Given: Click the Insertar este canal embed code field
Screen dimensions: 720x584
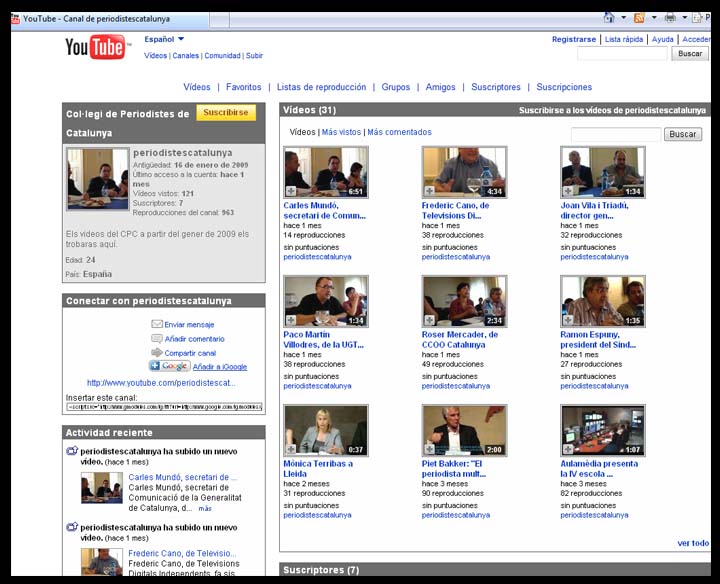Looking at the screenshot, I should [164, 407].
